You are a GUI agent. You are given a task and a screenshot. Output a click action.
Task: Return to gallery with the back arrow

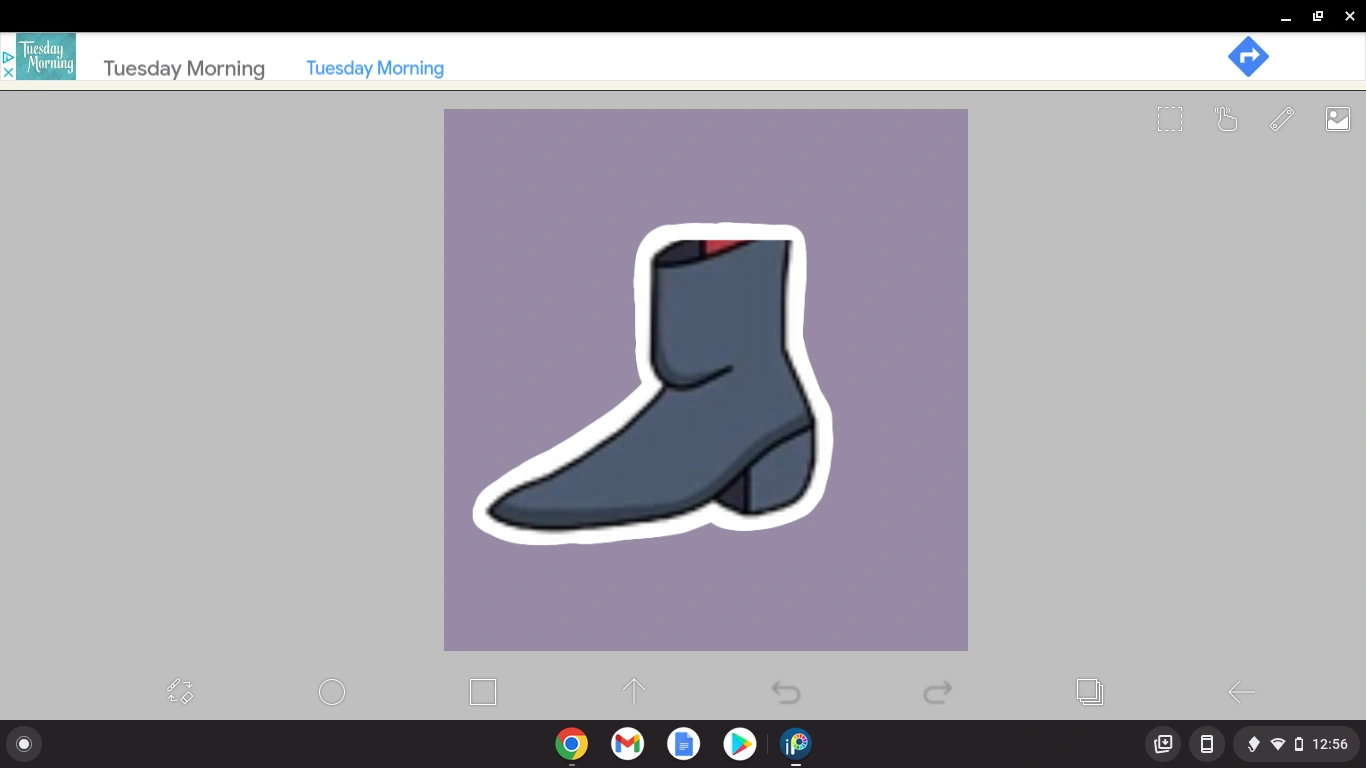tap(1241, 691)
